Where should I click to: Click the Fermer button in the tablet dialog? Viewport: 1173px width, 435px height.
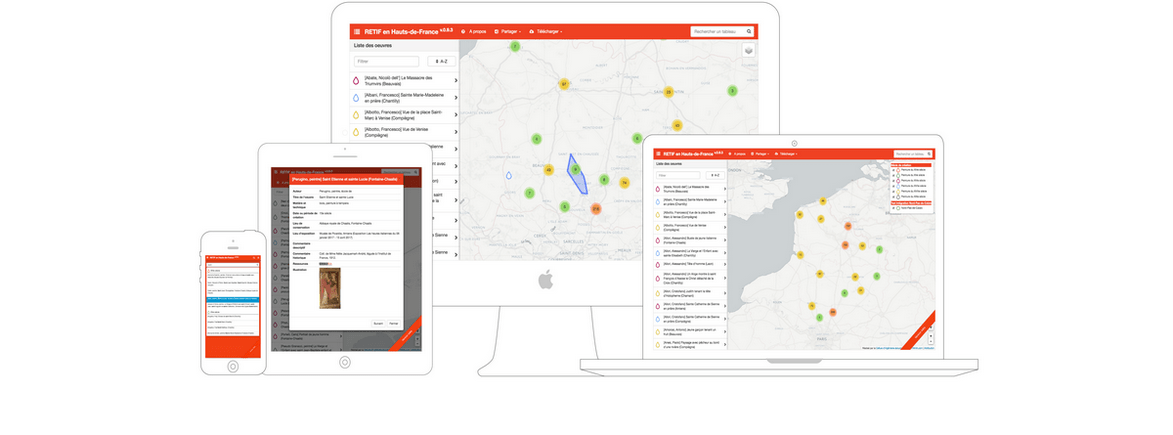[393, 323]
